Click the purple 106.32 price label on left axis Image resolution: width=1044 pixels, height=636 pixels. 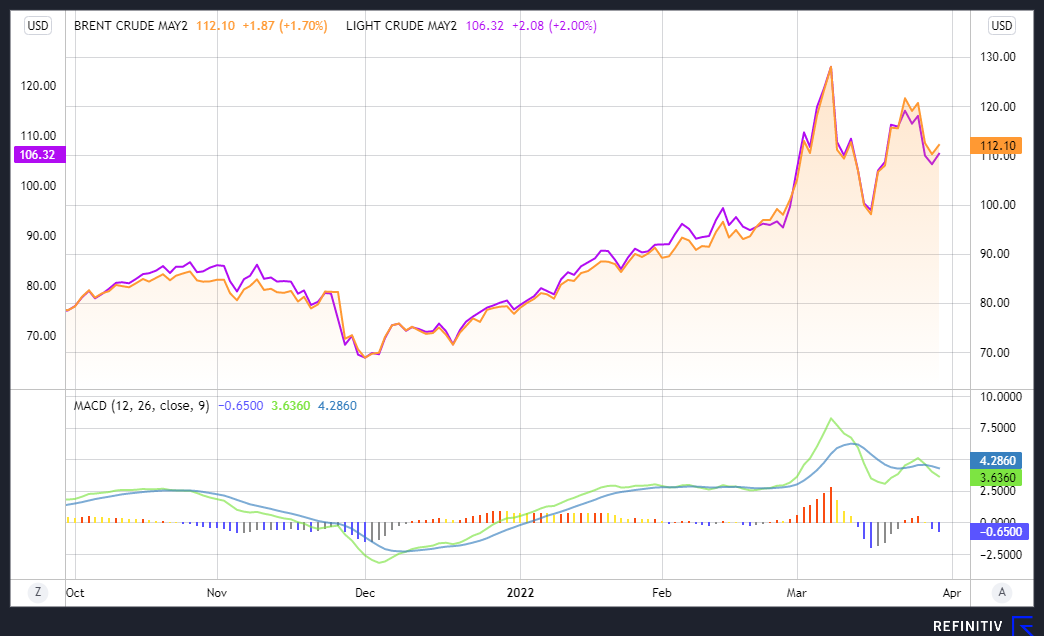click(x=39, y=155)
